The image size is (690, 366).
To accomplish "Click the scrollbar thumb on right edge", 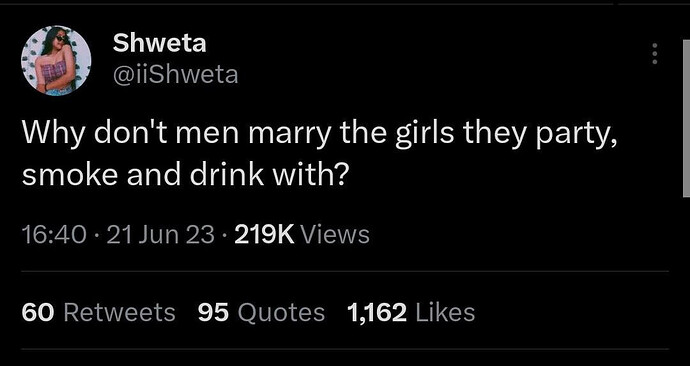I will point(686,118).
